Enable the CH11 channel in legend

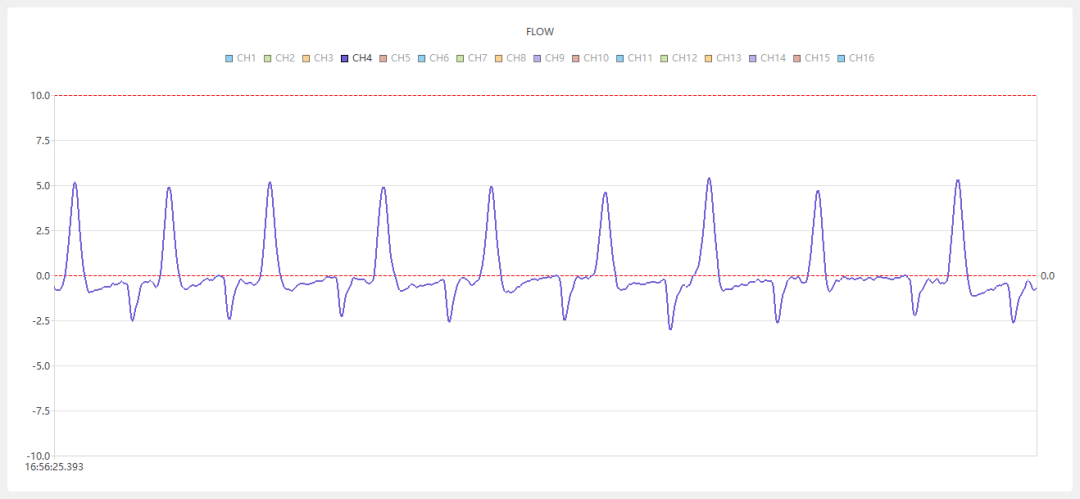[640, 59]
